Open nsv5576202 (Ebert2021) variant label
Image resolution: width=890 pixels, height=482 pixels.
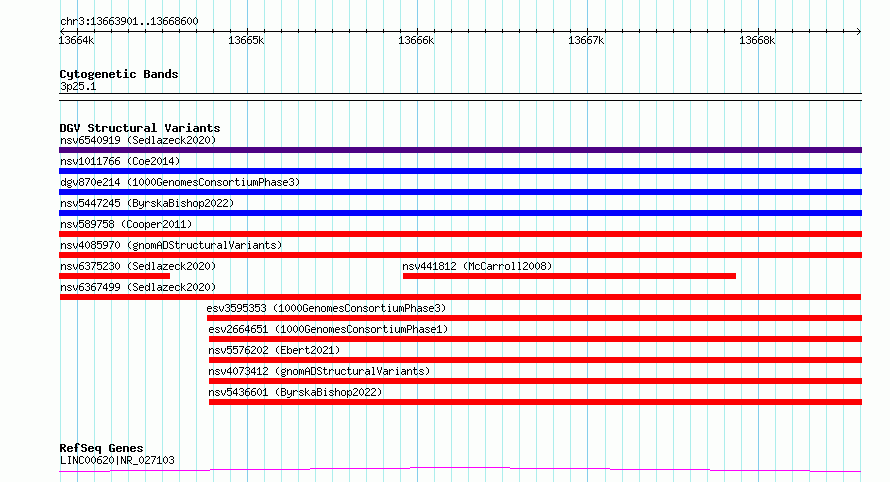[x=274, y=350]
